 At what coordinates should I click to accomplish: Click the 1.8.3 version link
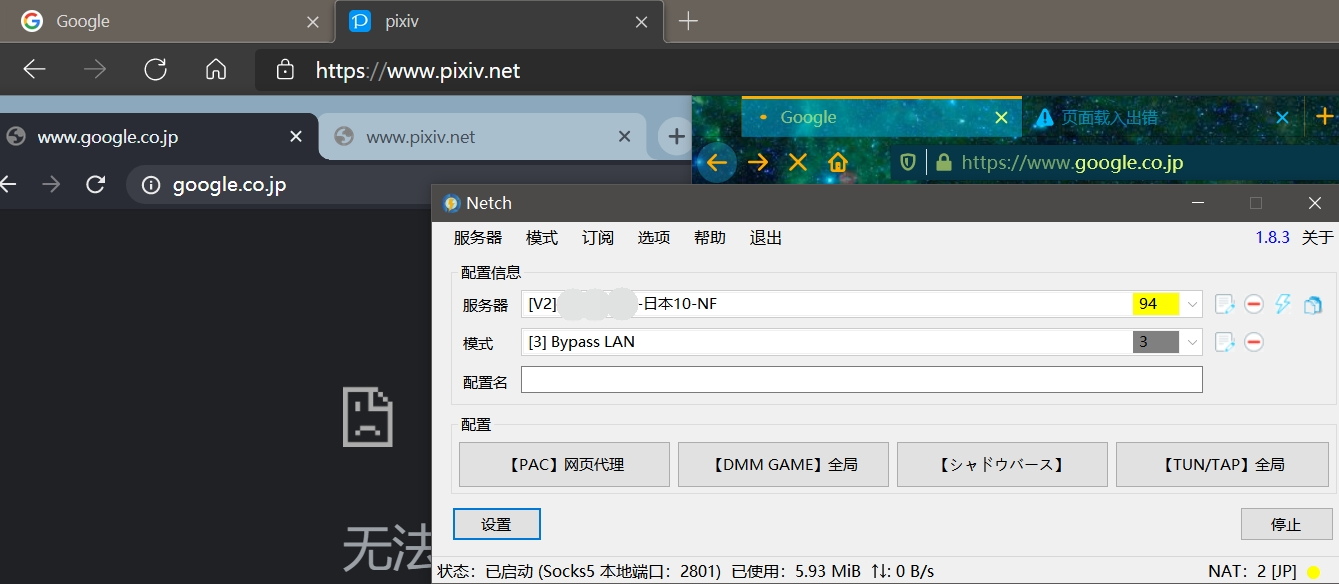click(1271, 237)
